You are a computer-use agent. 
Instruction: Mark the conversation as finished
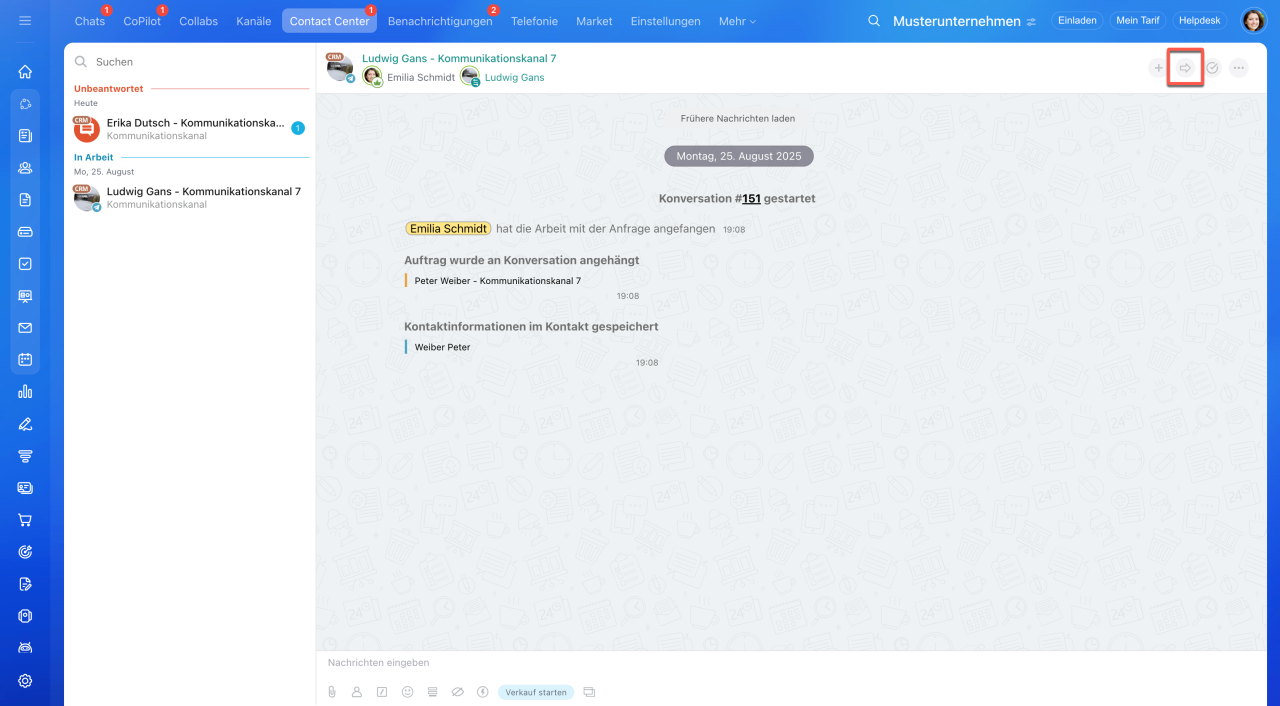(1212, 68)
